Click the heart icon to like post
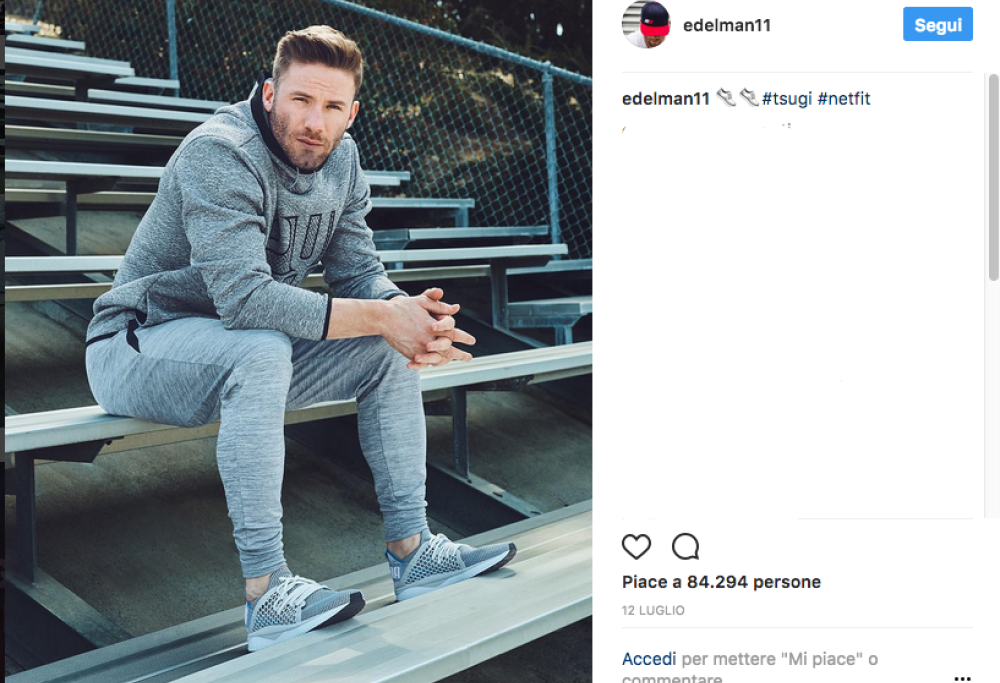Screen dimensions: 1000x683 pyautogui.click(x=636, y=547)
